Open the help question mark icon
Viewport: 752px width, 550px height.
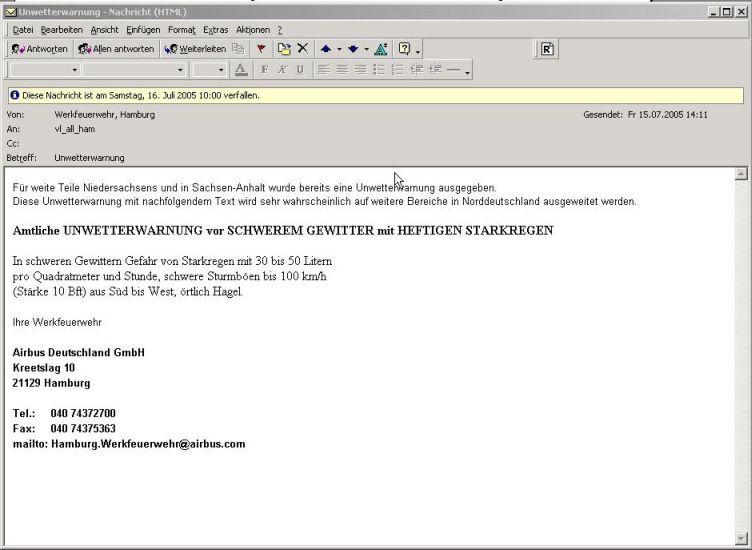coord(404,49)
